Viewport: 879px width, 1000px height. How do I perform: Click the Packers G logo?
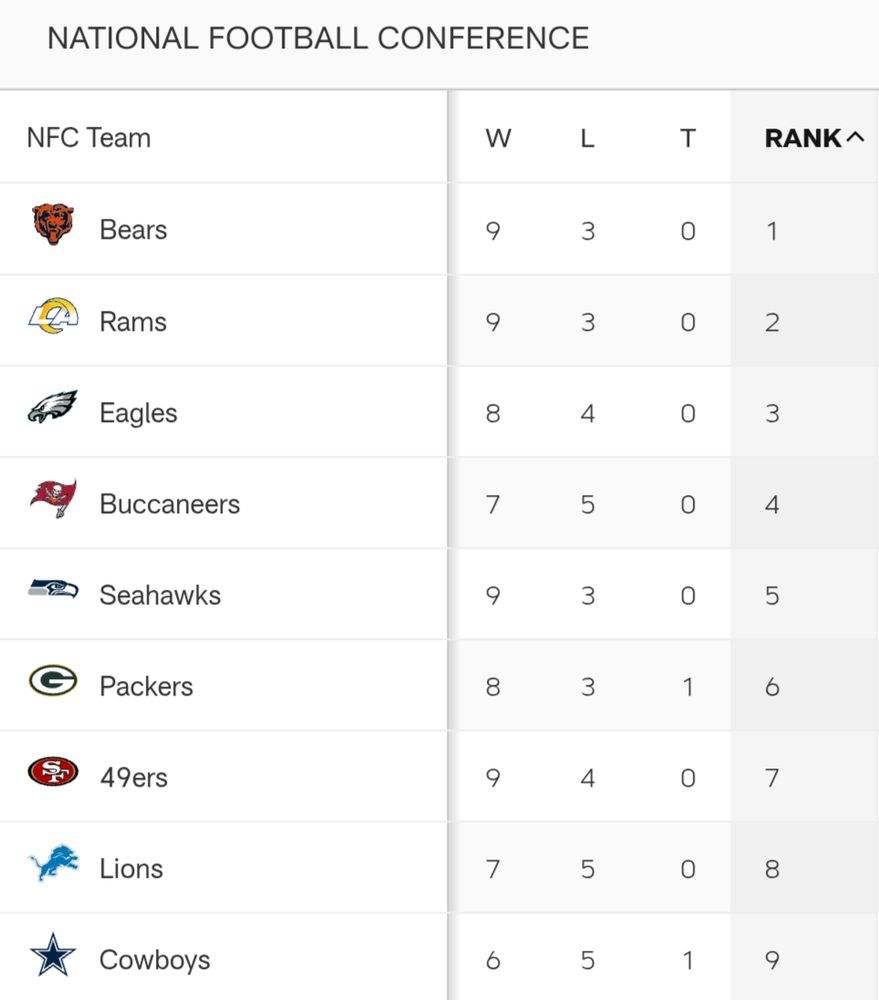(53, 680)
